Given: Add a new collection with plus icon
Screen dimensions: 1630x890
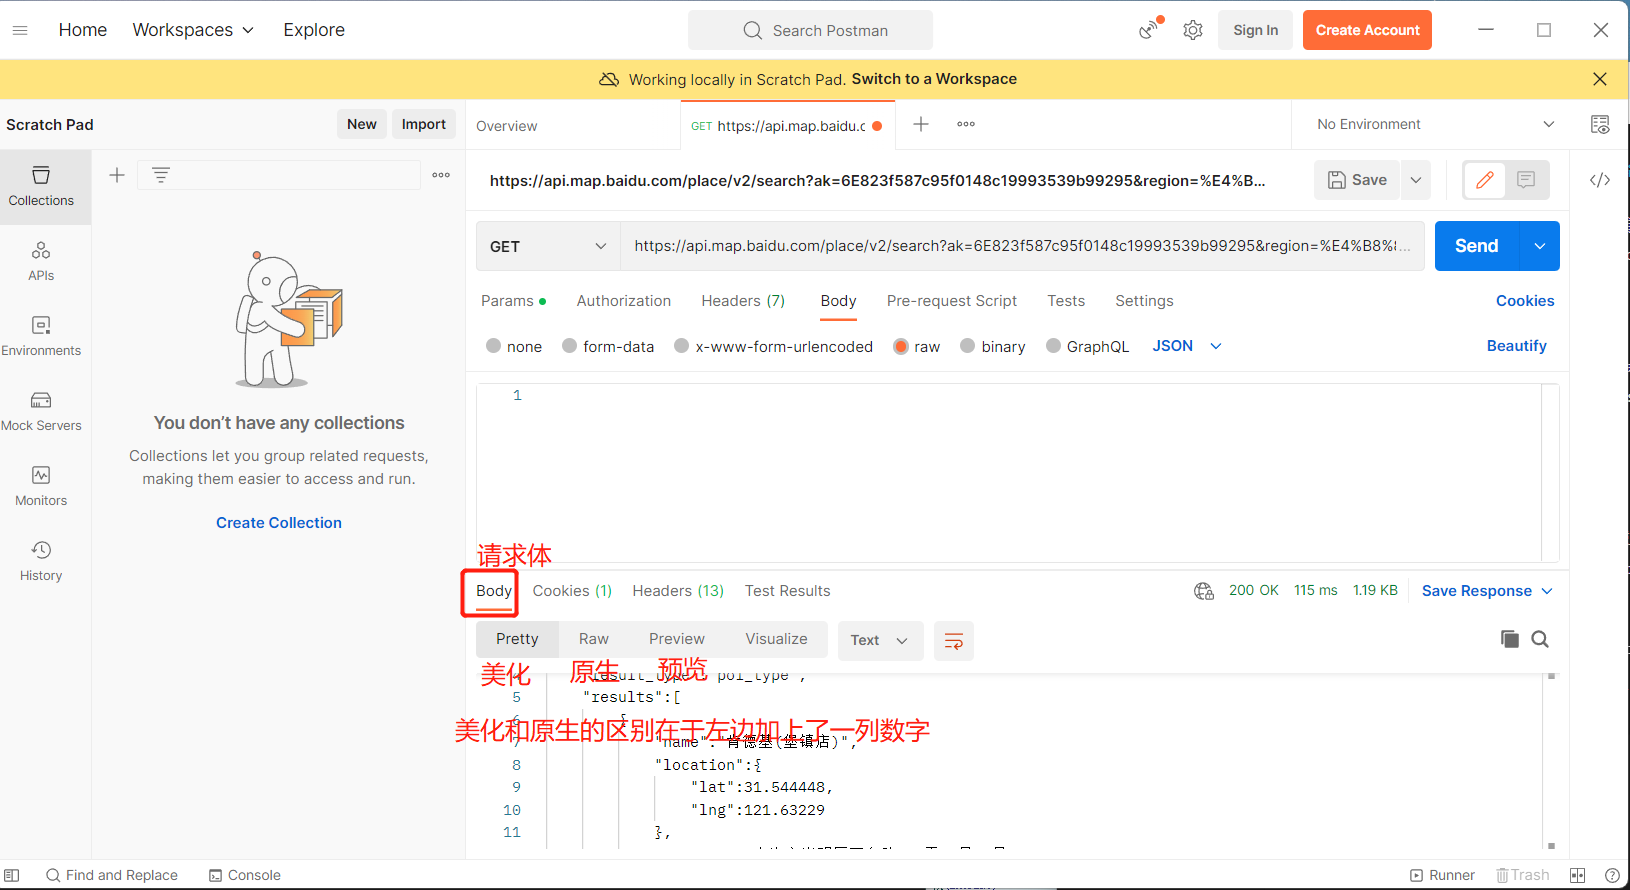Looking at the screenshot, I should point(117,175).
